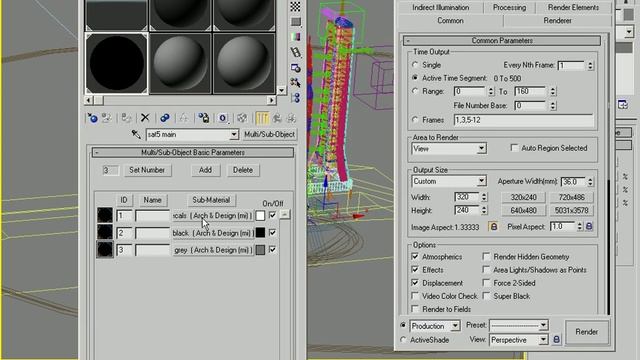Screen dimensions: 640x360
Task: Click the Make Unique icon
Action: click(x=184, y=118)
